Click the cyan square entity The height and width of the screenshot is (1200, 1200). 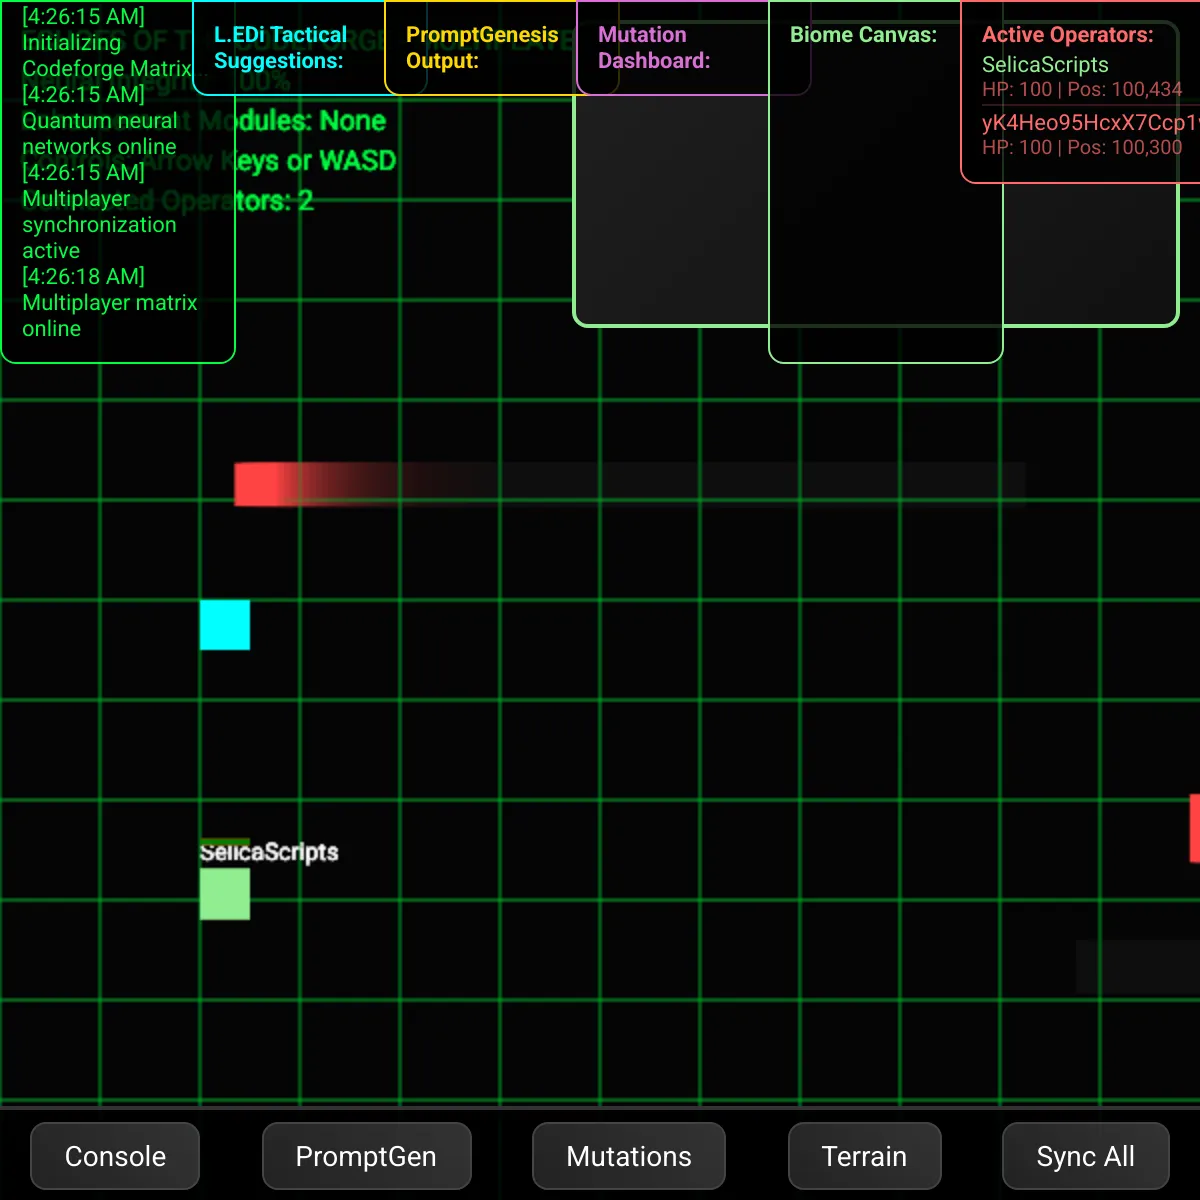pos(225,625)
